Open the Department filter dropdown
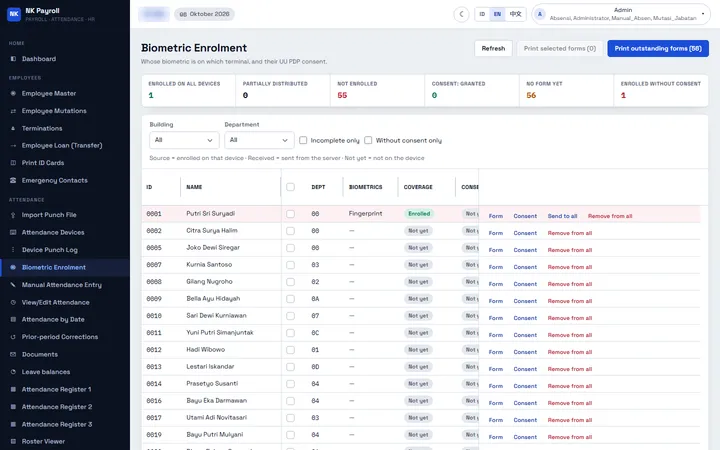720x450 pixels. click(259, 140)
